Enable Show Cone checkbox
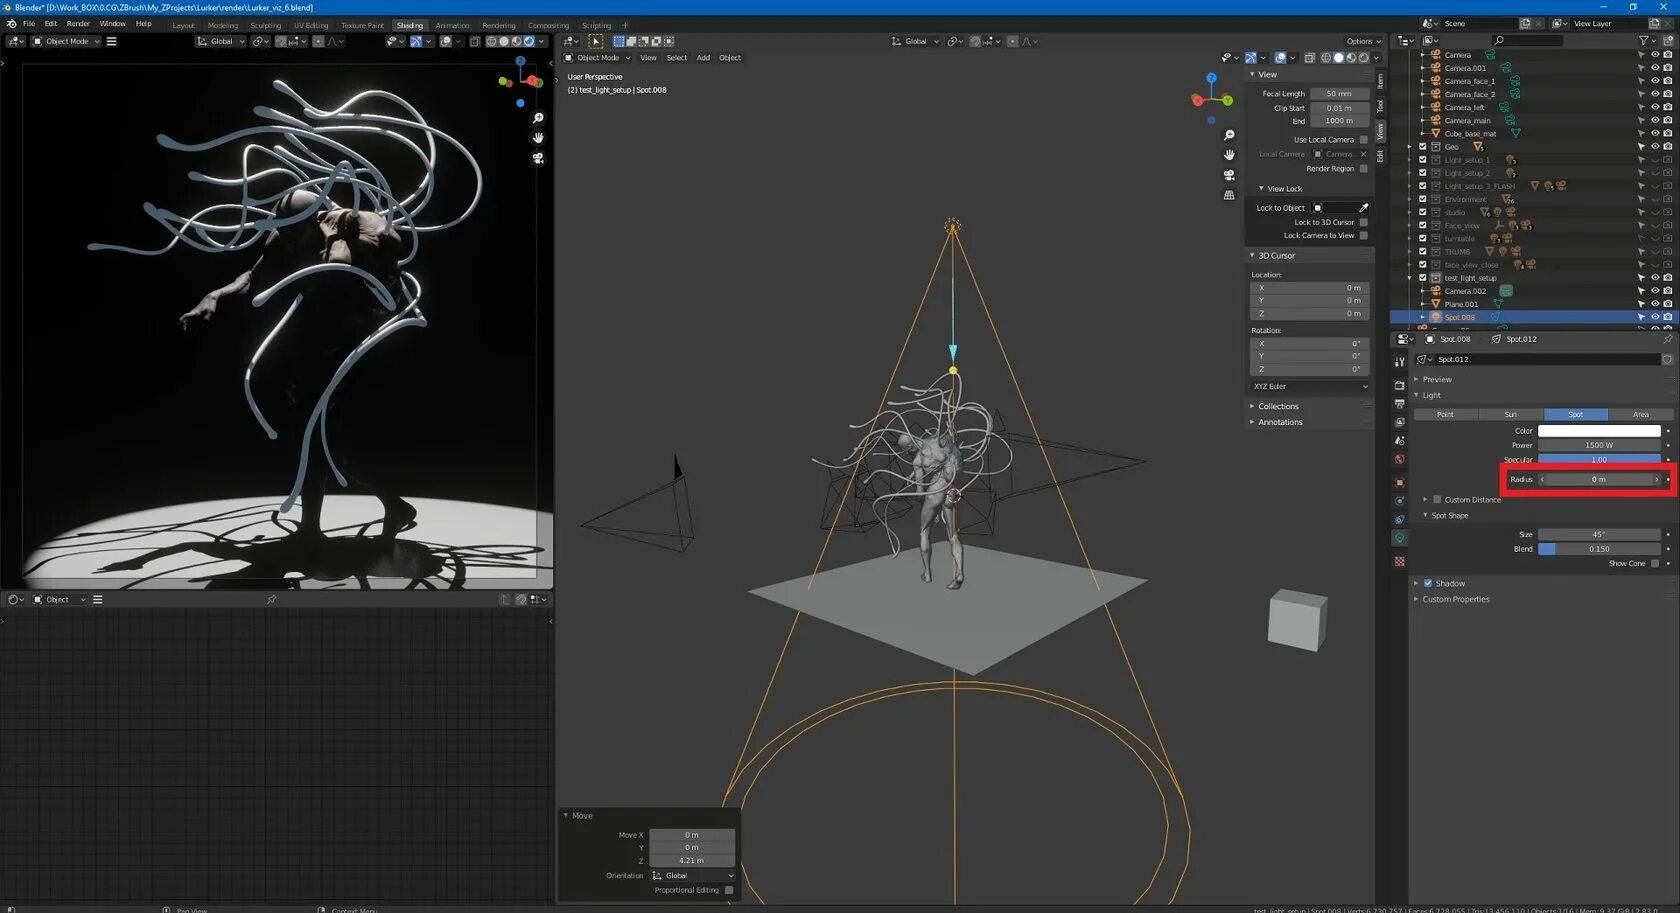1680x913 pixels. [1654, 563]
